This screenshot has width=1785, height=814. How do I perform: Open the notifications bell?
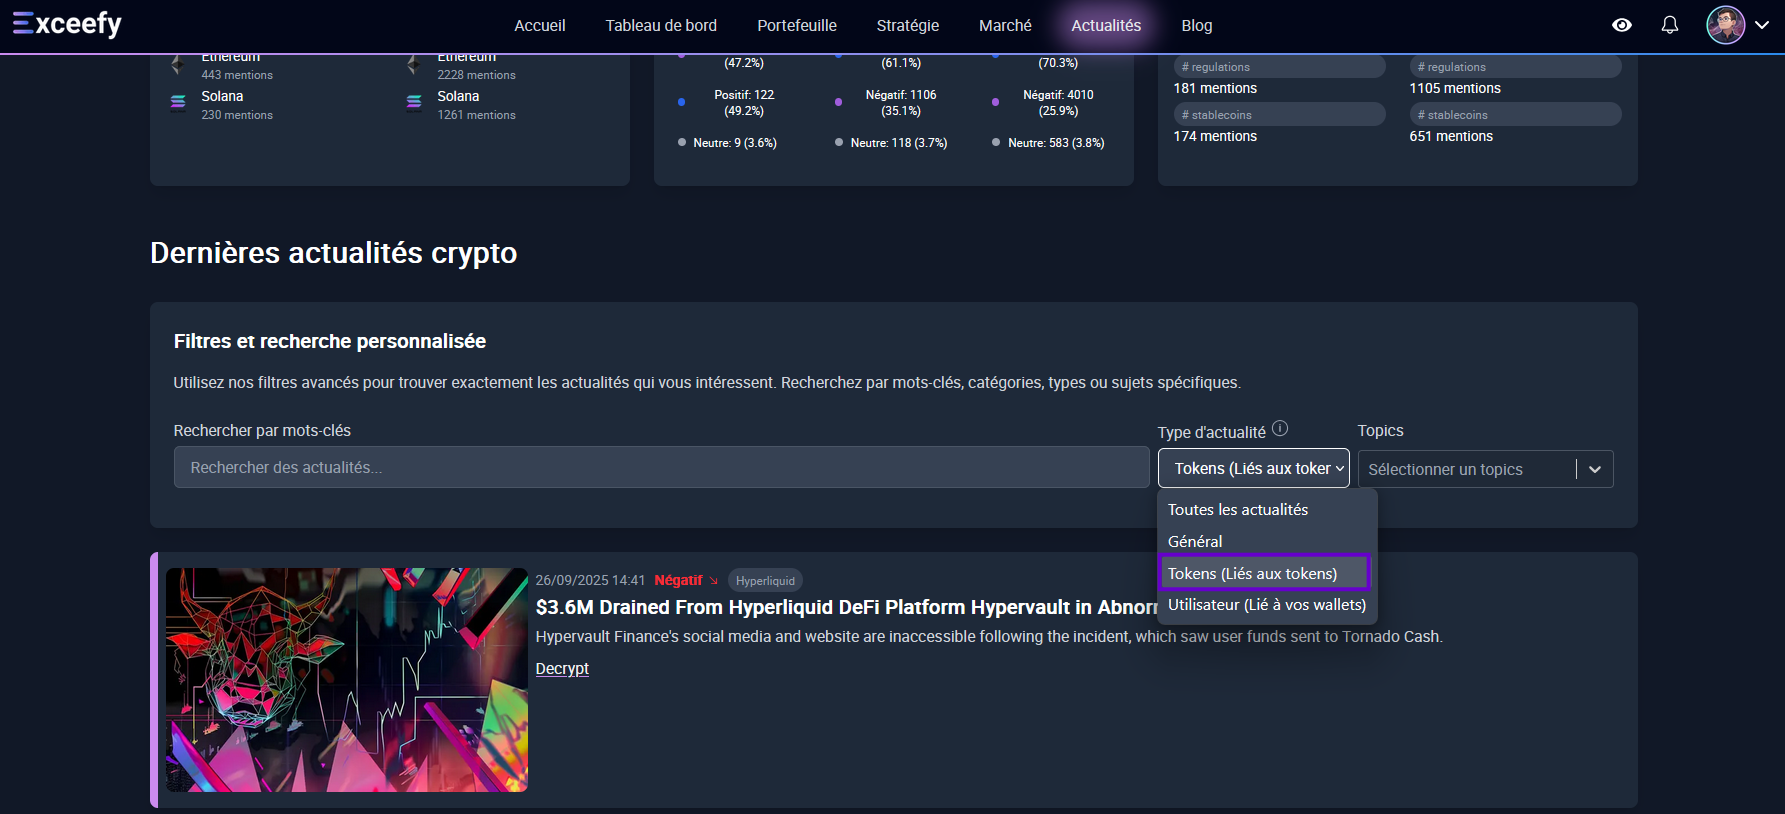click(x=1670, y=25)
